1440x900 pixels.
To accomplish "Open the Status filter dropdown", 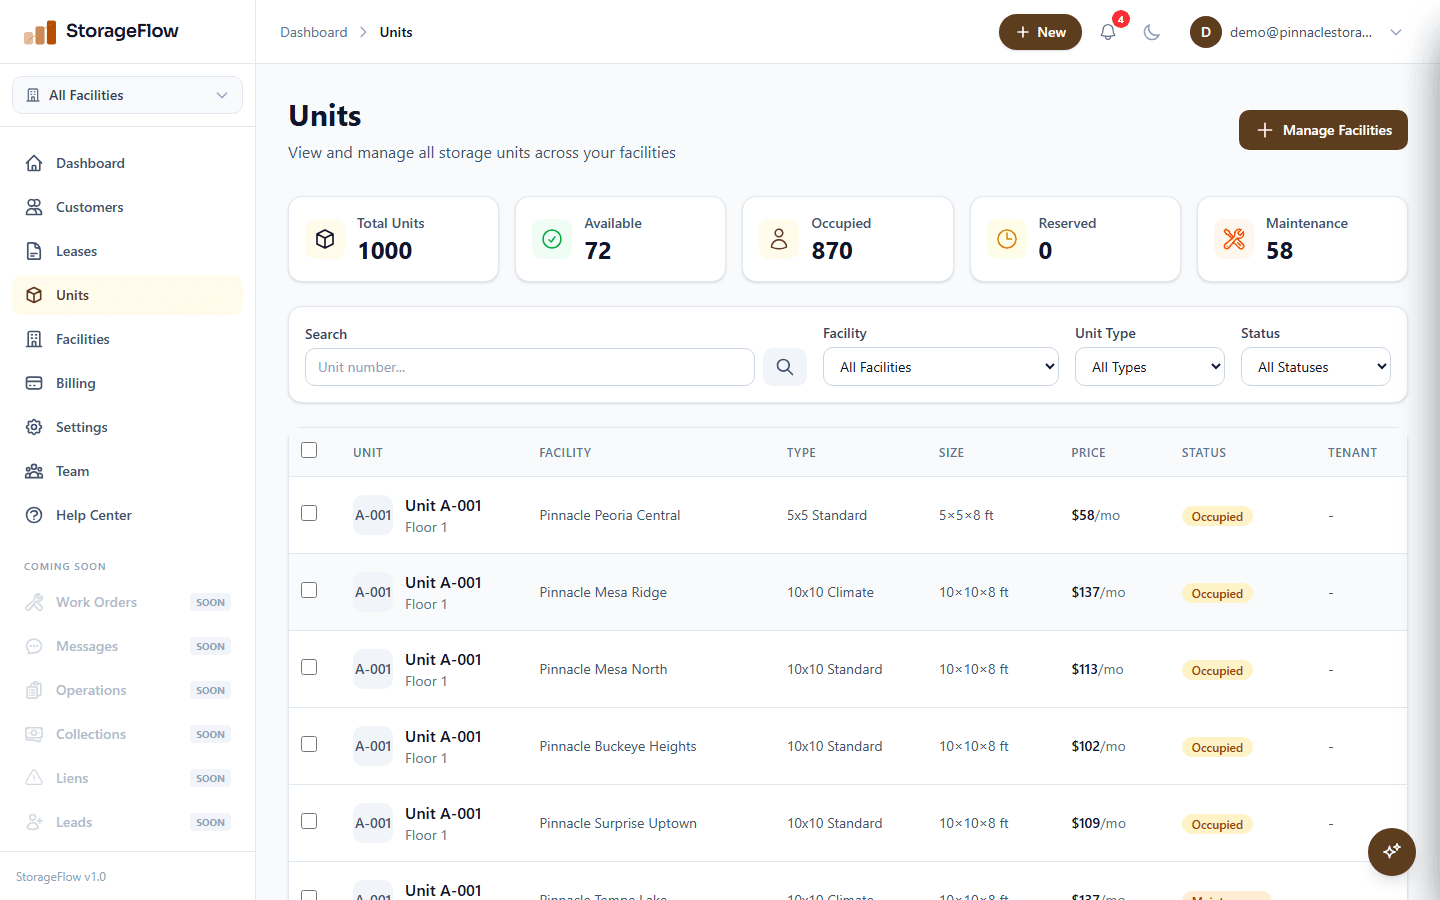I will tap(1315, 366).
